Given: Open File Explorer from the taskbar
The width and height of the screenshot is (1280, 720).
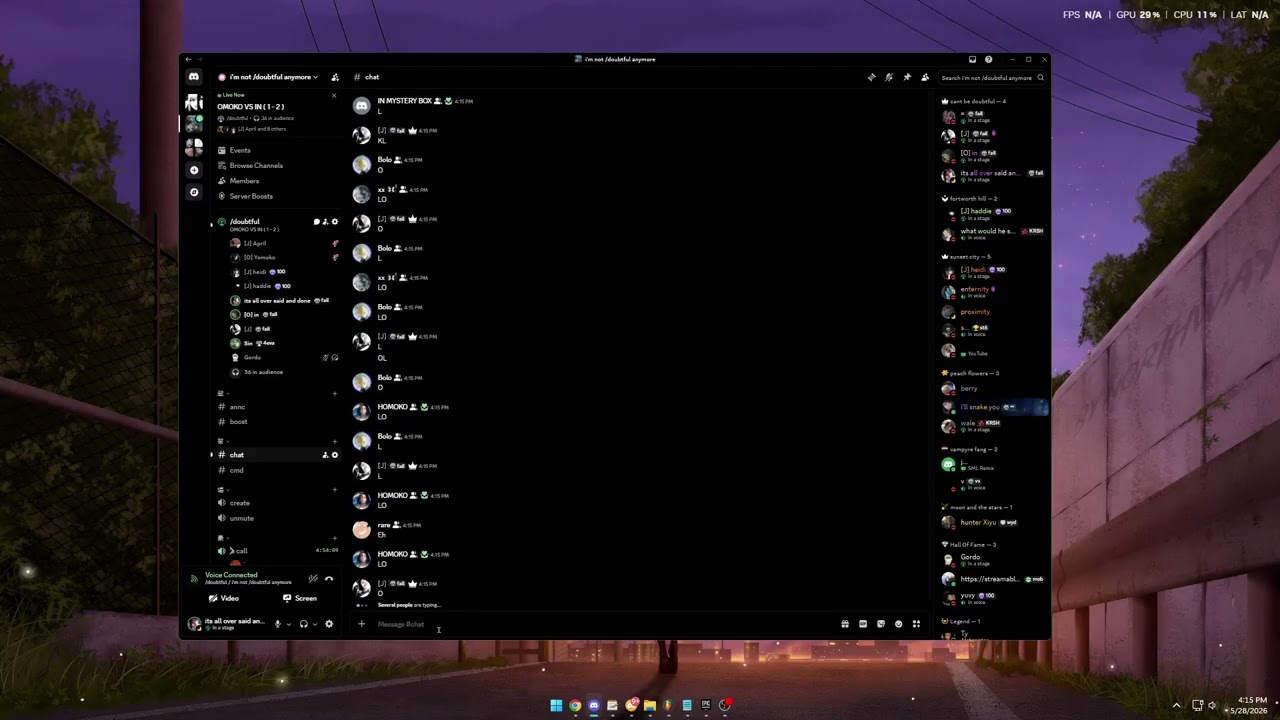Looking at the screenshot, I should click(649, 705).
